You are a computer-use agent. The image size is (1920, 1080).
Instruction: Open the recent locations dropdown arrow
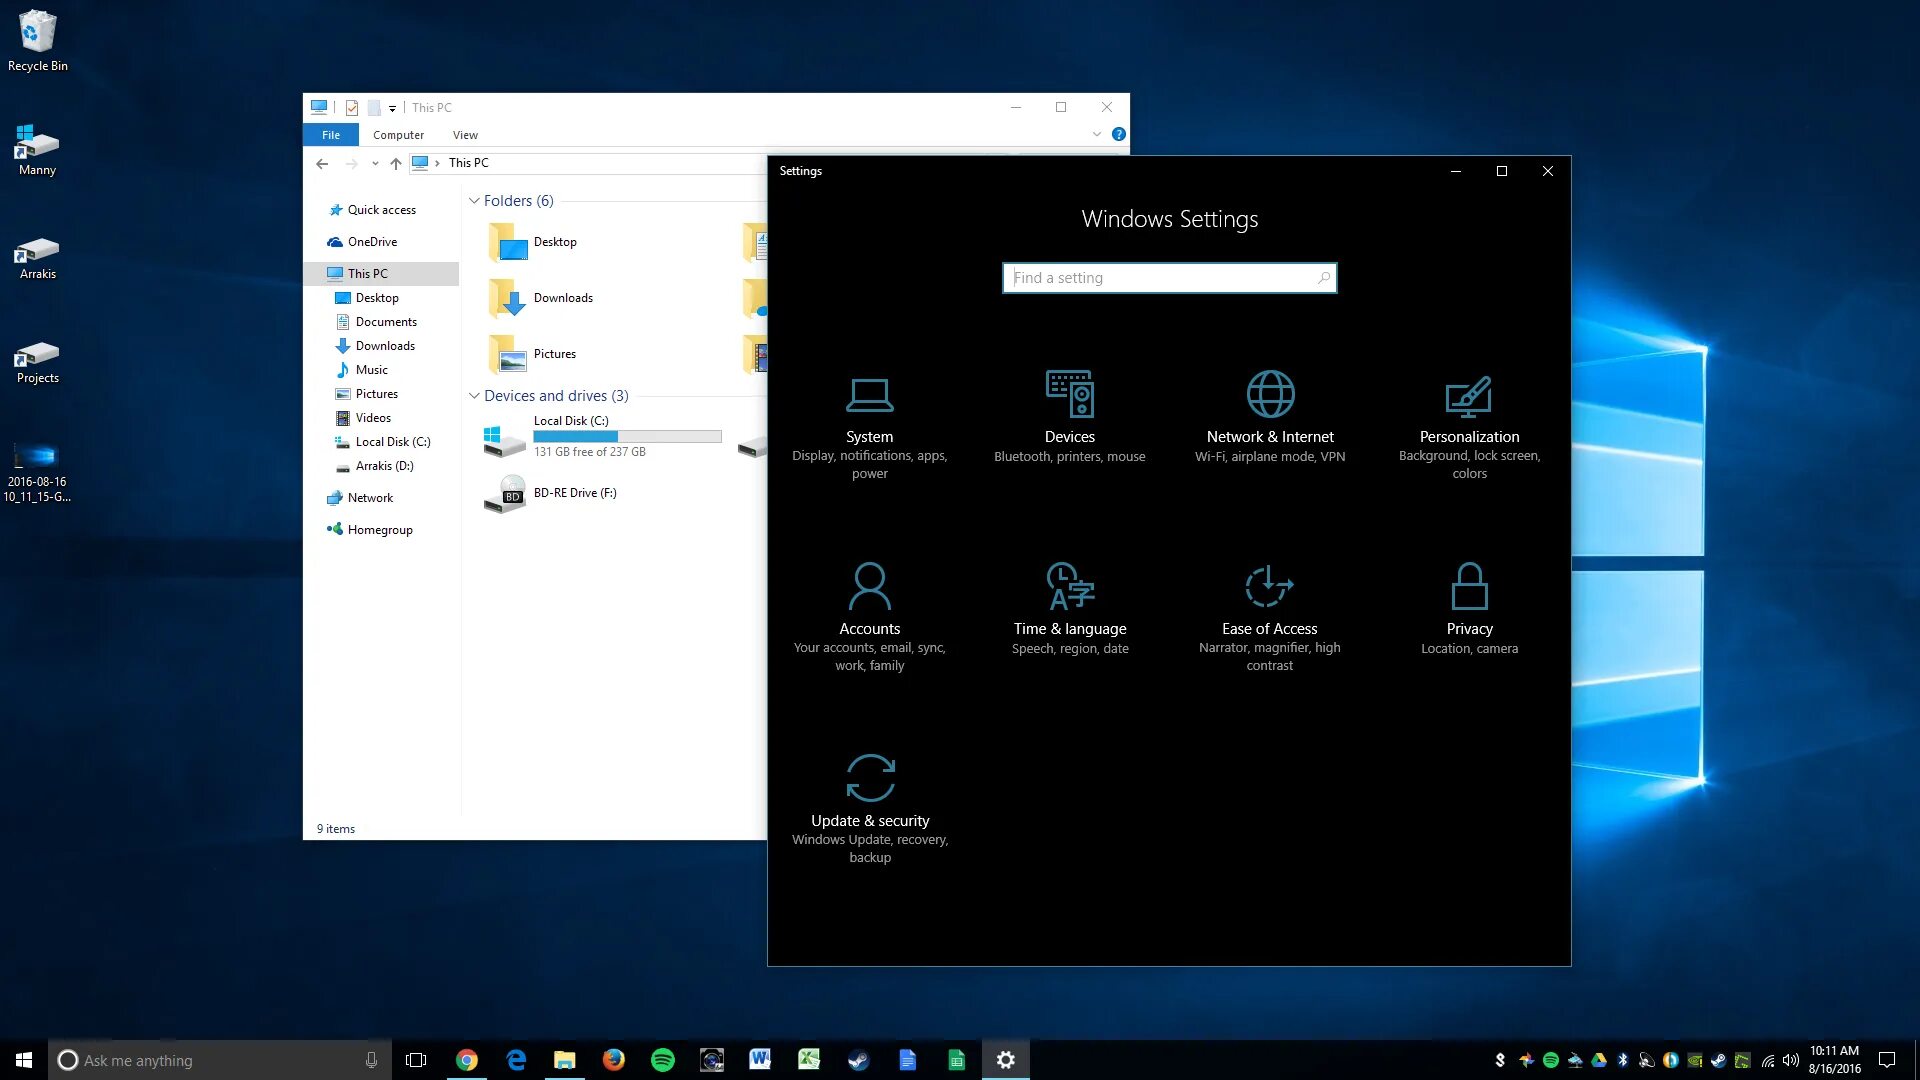coord(375,163)
